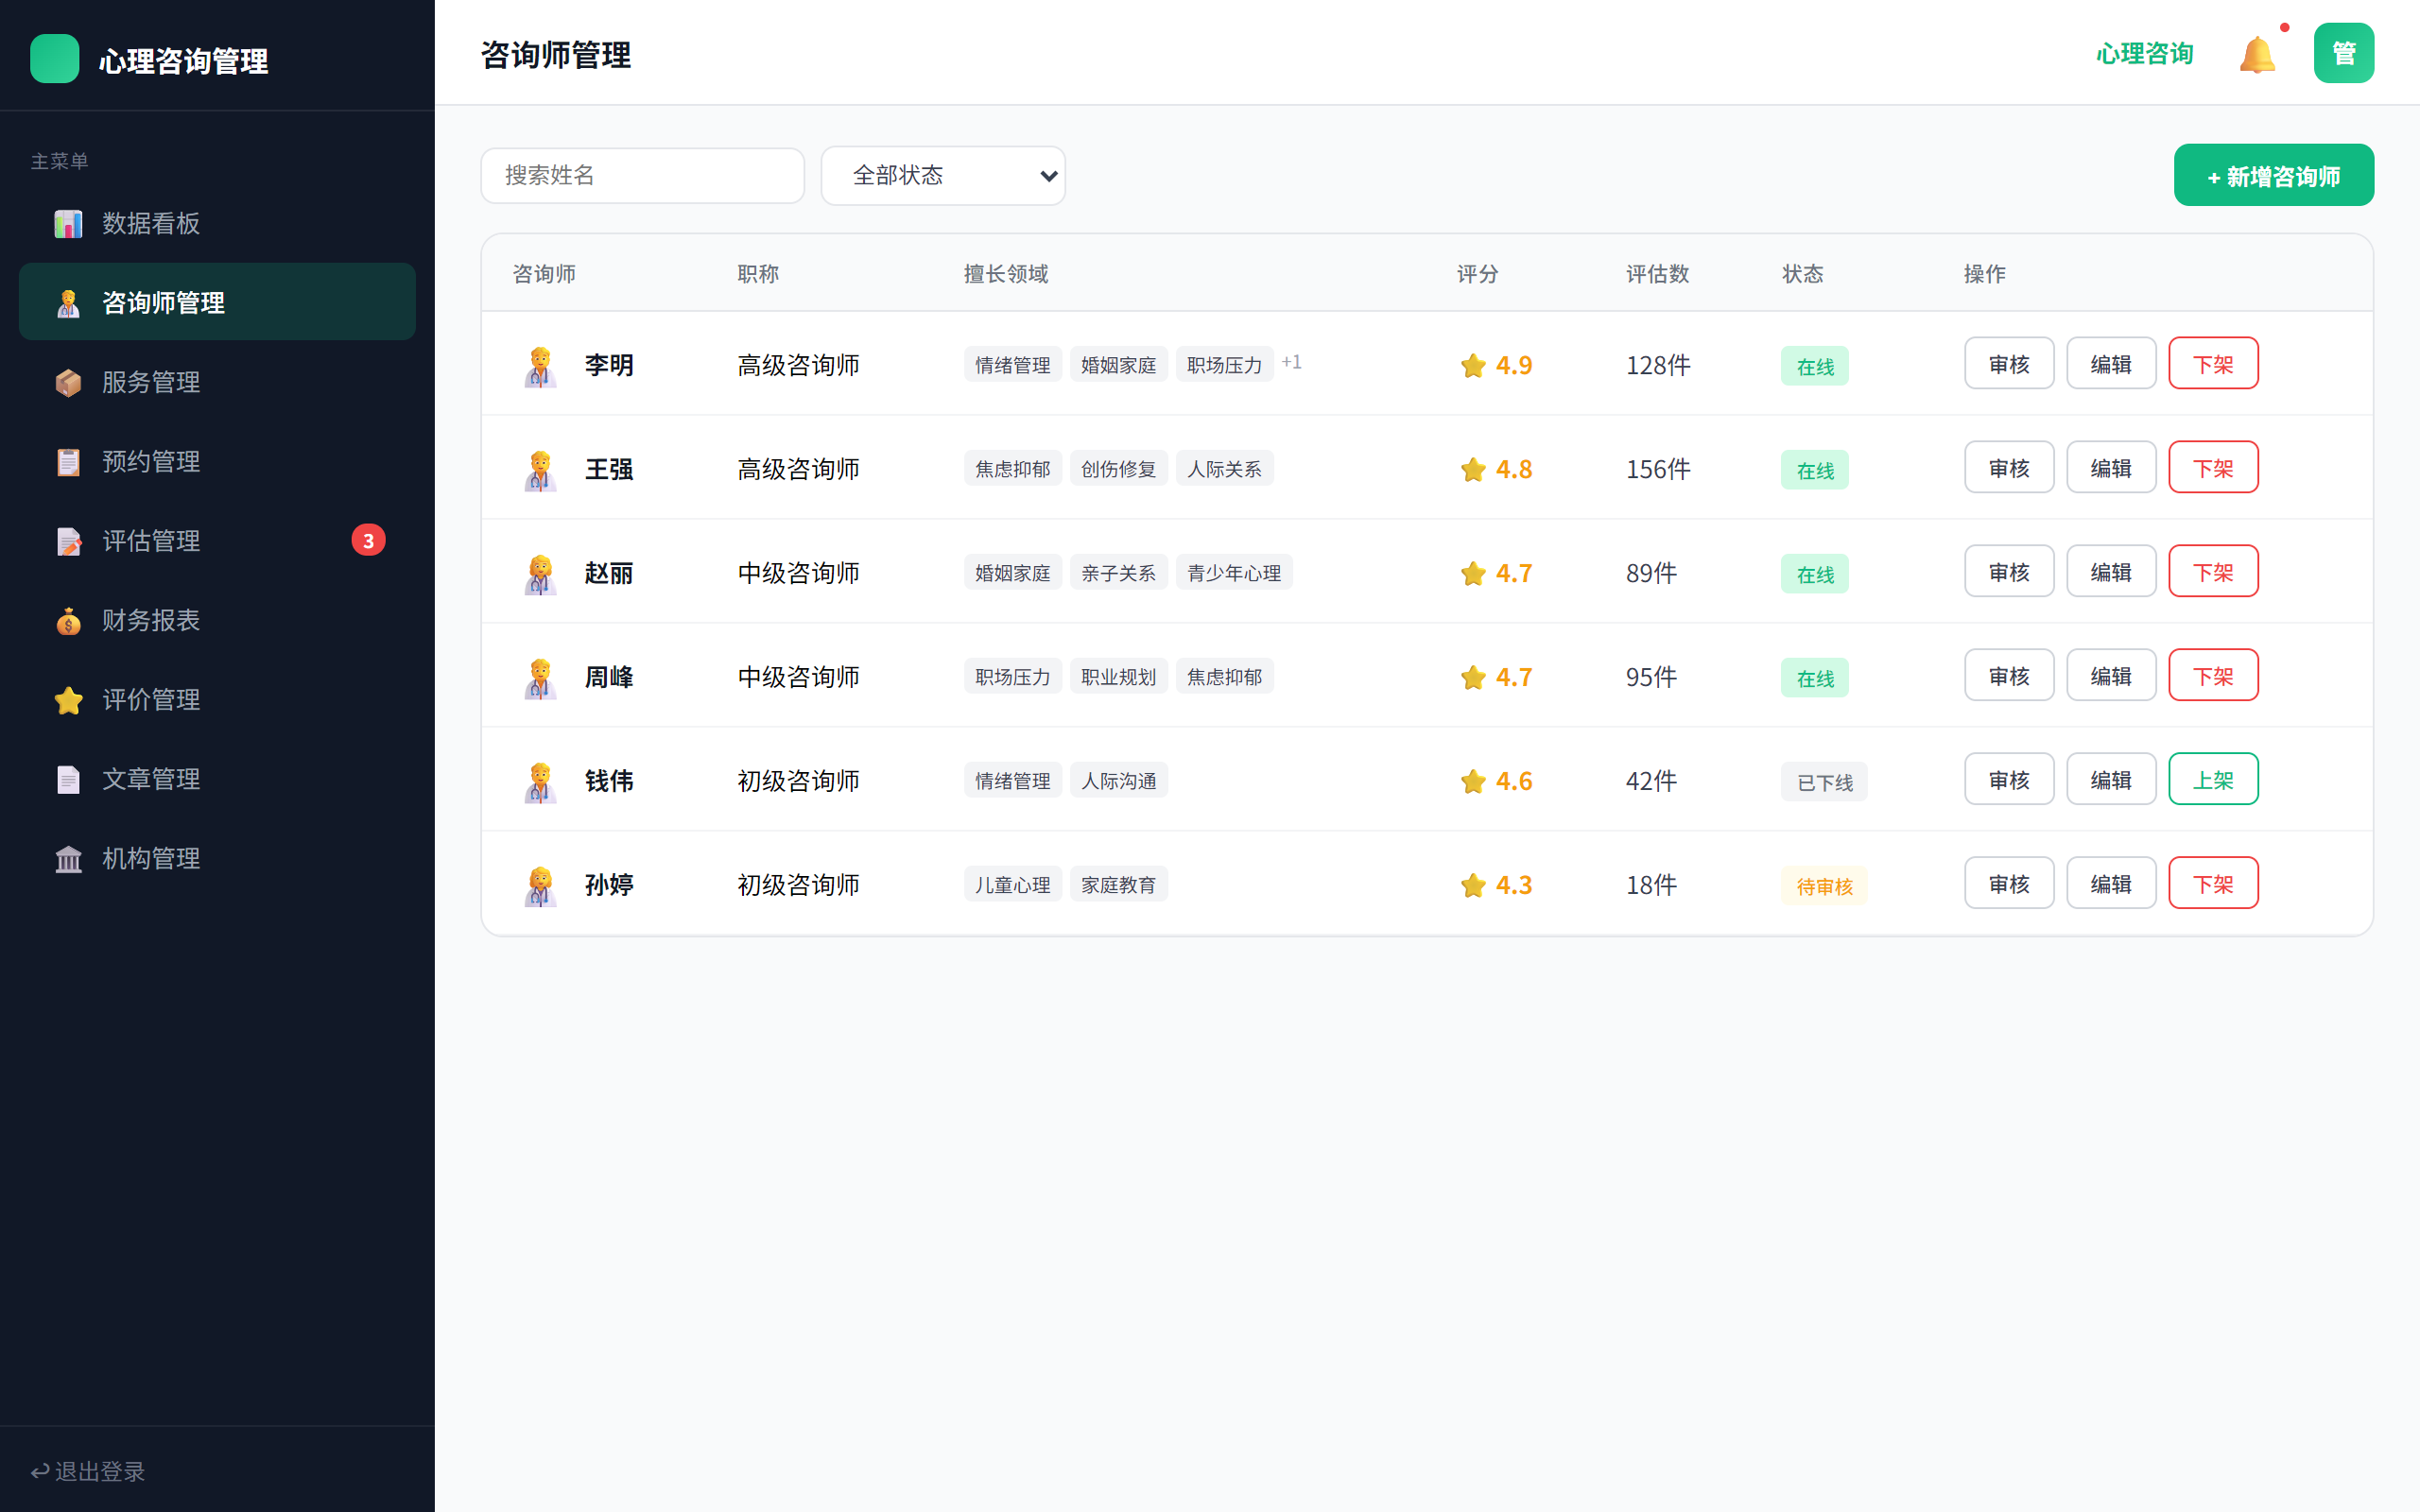2420x1512 pixels.
Task: Click the 待审核 status badge
Action: coord(1823,886)
